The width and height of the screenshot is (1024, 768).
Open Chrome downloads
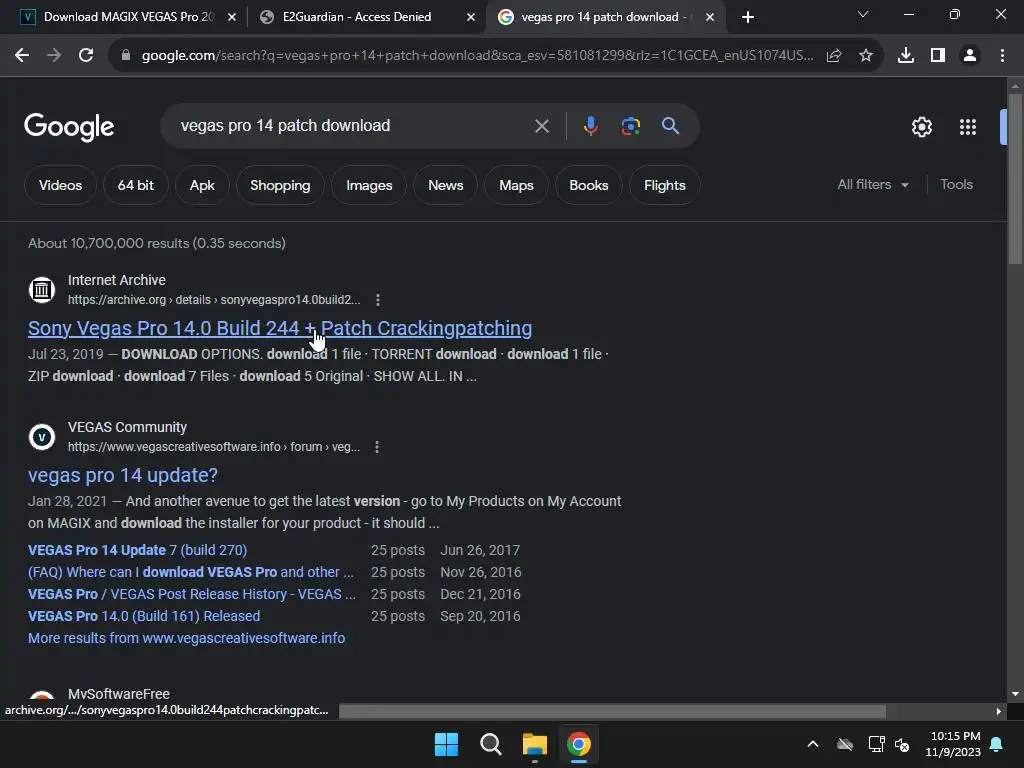pyautogui.click(x=906, y=56)
